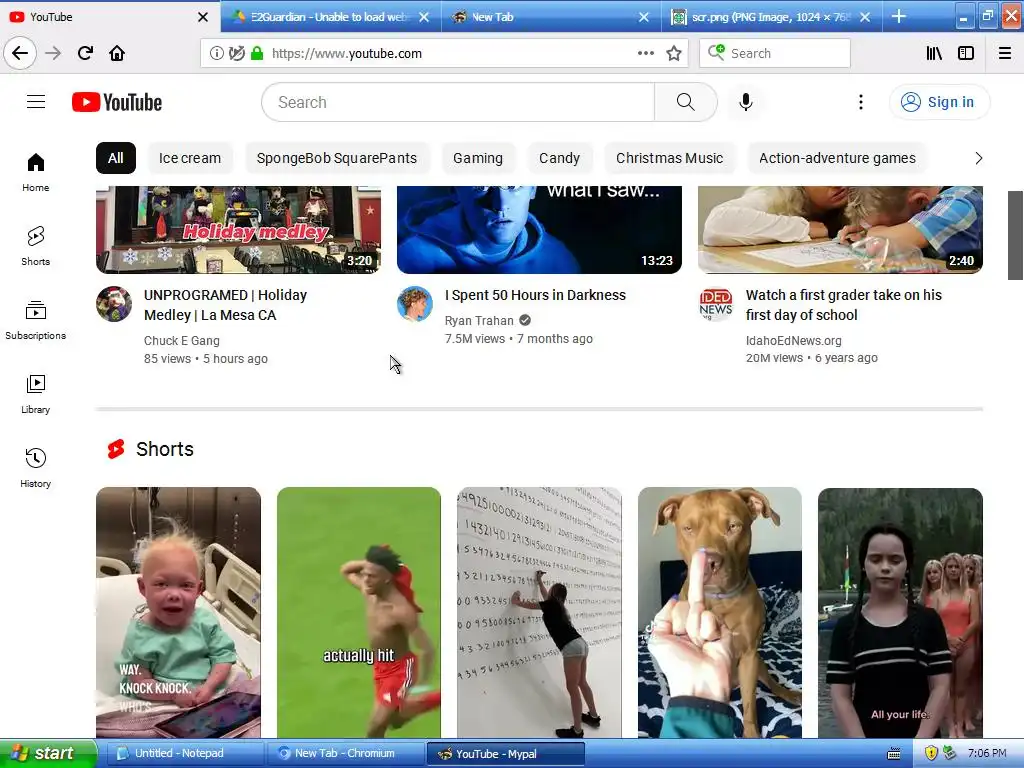Open Watch a first grader title link
The width and height of the screenshot is (1024, 768).
click(844, 305)
